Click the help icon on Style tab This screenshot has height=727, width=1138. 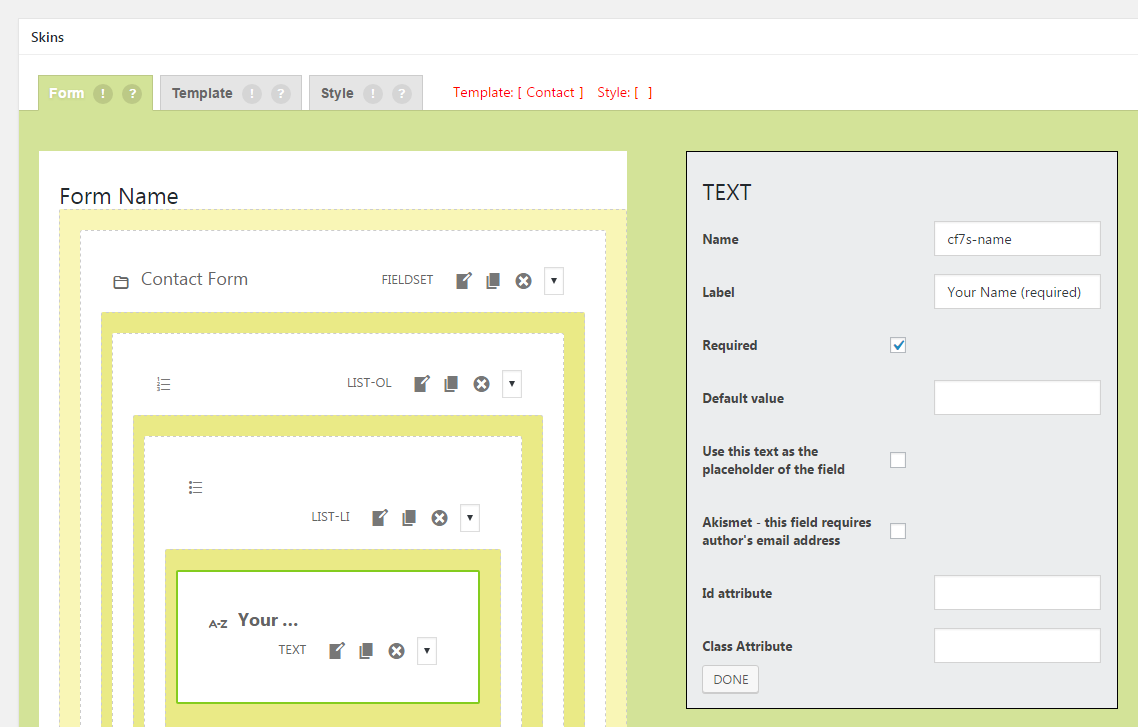point(401,94)
